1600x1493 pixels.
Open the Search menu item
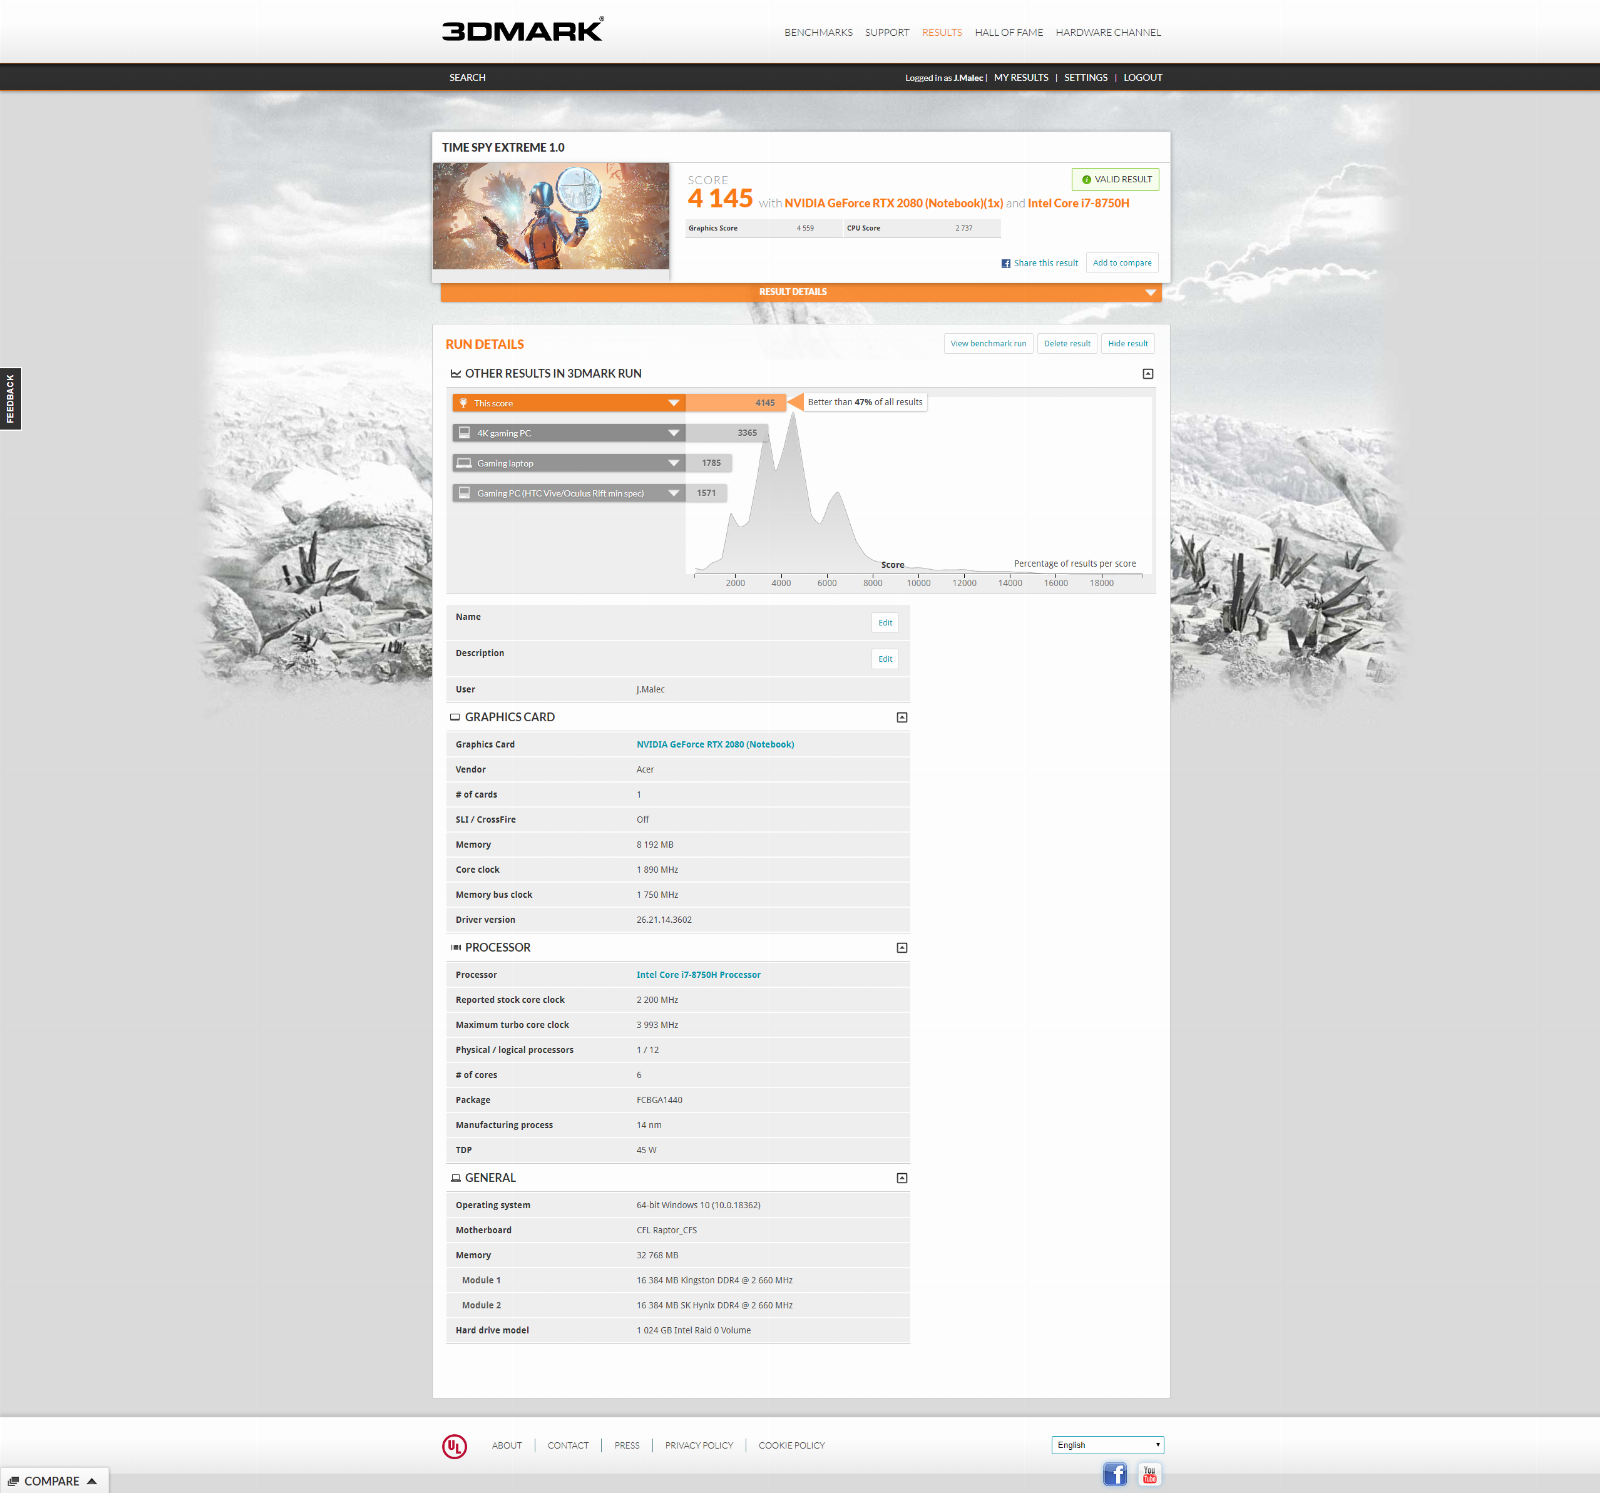click(x=467, y=78)
